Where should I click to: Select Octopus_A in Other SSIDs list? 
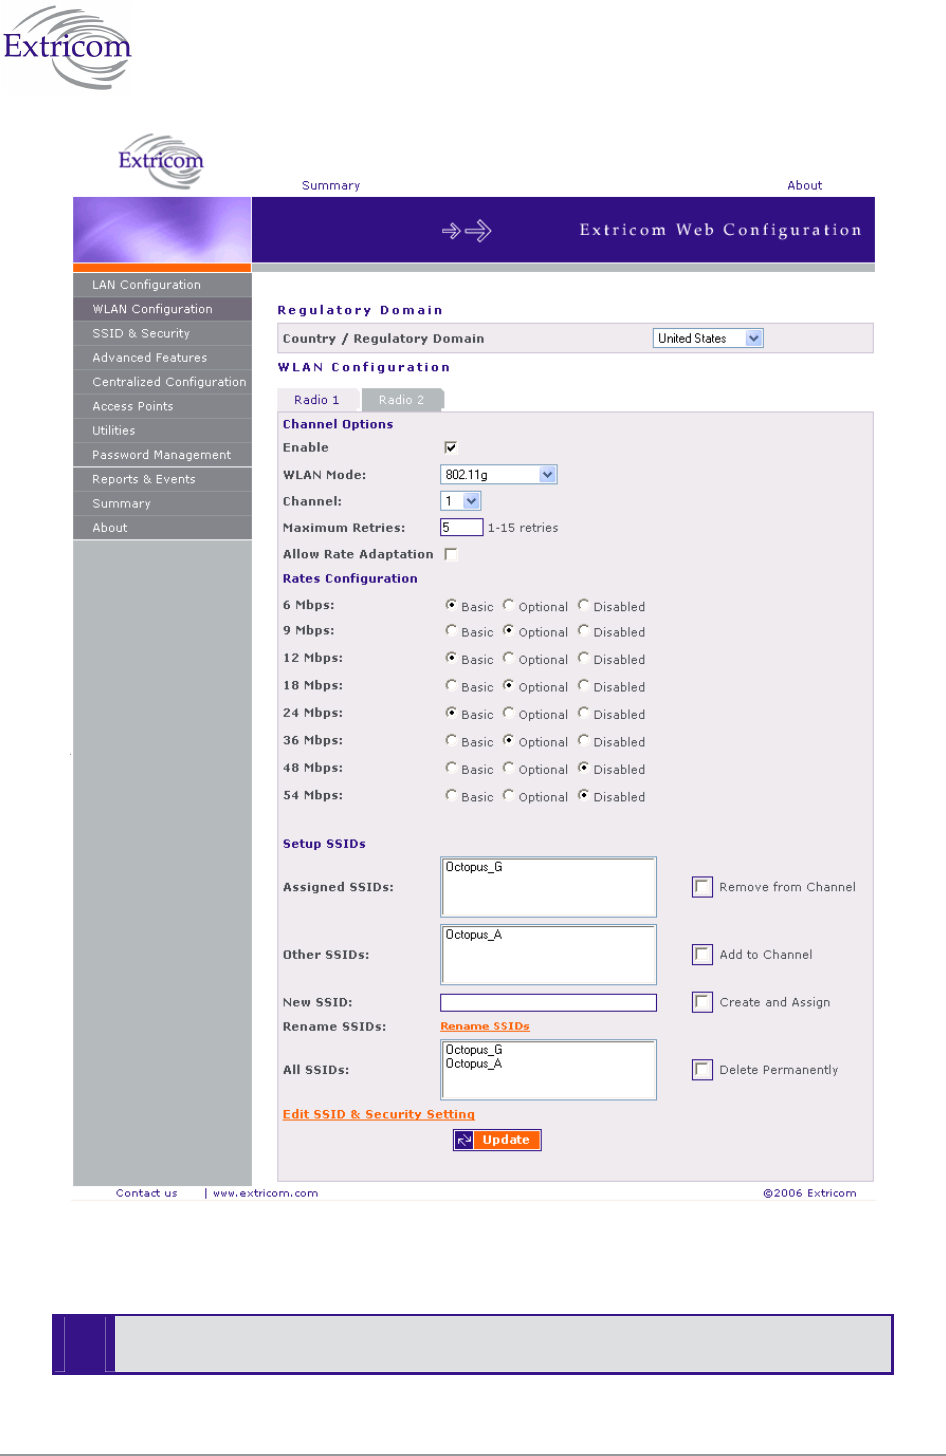474,935
